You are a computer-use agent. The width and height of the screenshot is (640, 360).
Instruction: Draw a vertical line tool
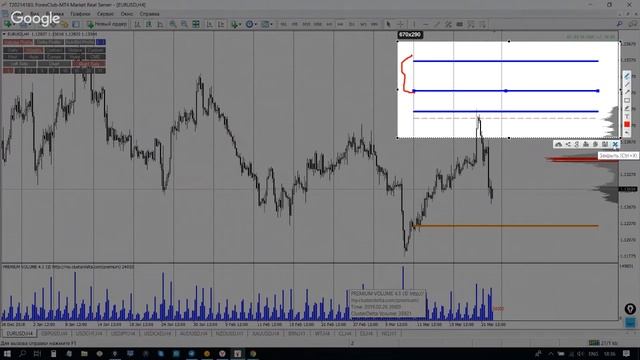(414, 24)
